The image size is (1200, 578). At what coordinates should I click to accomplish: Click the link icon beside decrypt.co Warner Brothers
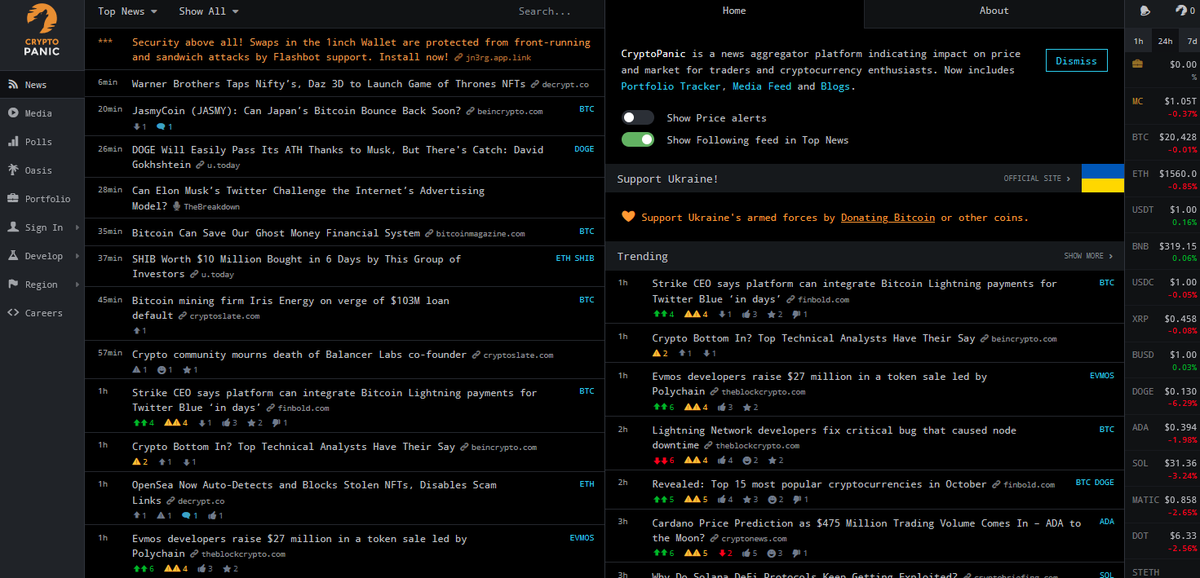[535, 85]
